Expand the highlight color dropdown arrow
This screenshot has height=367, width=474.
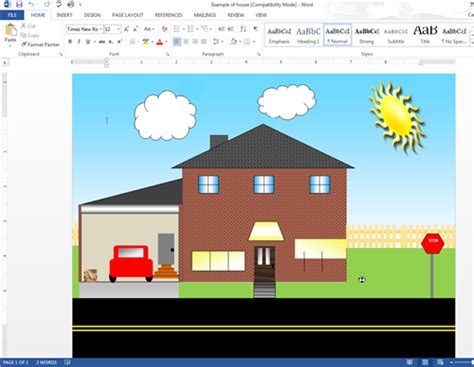[152, 42]
